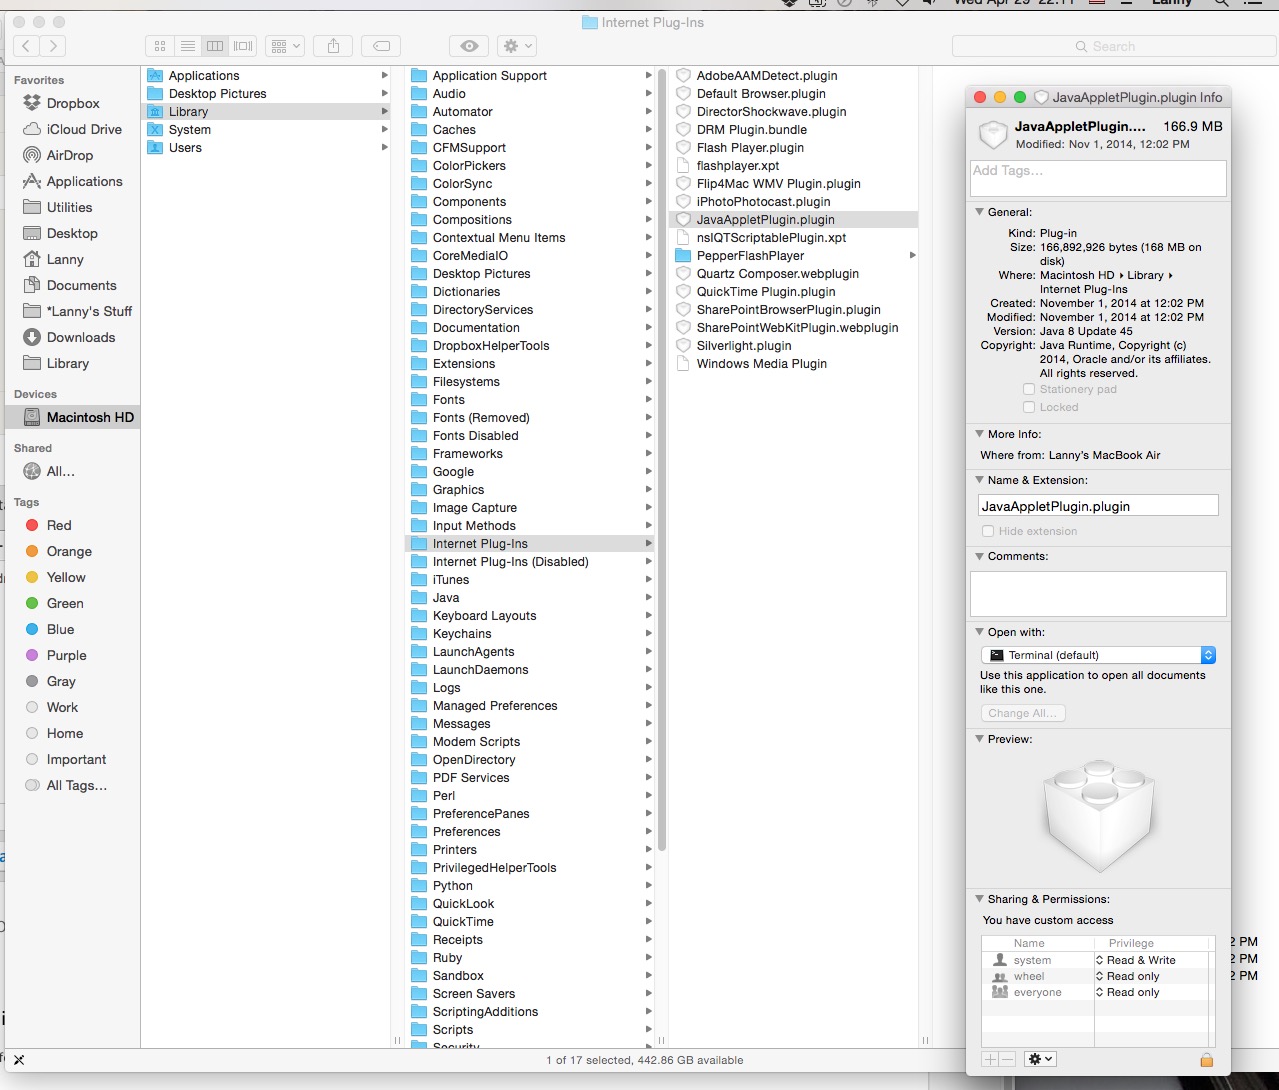Click the Finder forward navigation arrow

pyautogui.click(x=53, y=46)
